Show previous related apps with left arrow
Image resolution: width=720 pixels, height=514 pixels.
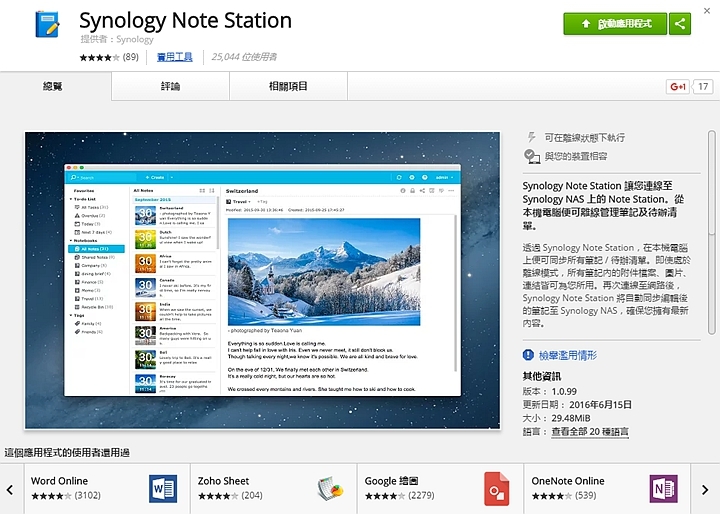[10, 490]
